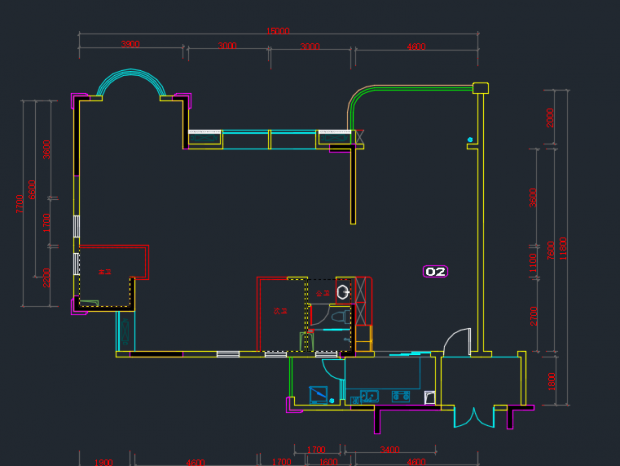The image size is (620, 466).
Task: Click the 3400 dimension at bottom
Action: click(390, 451)
